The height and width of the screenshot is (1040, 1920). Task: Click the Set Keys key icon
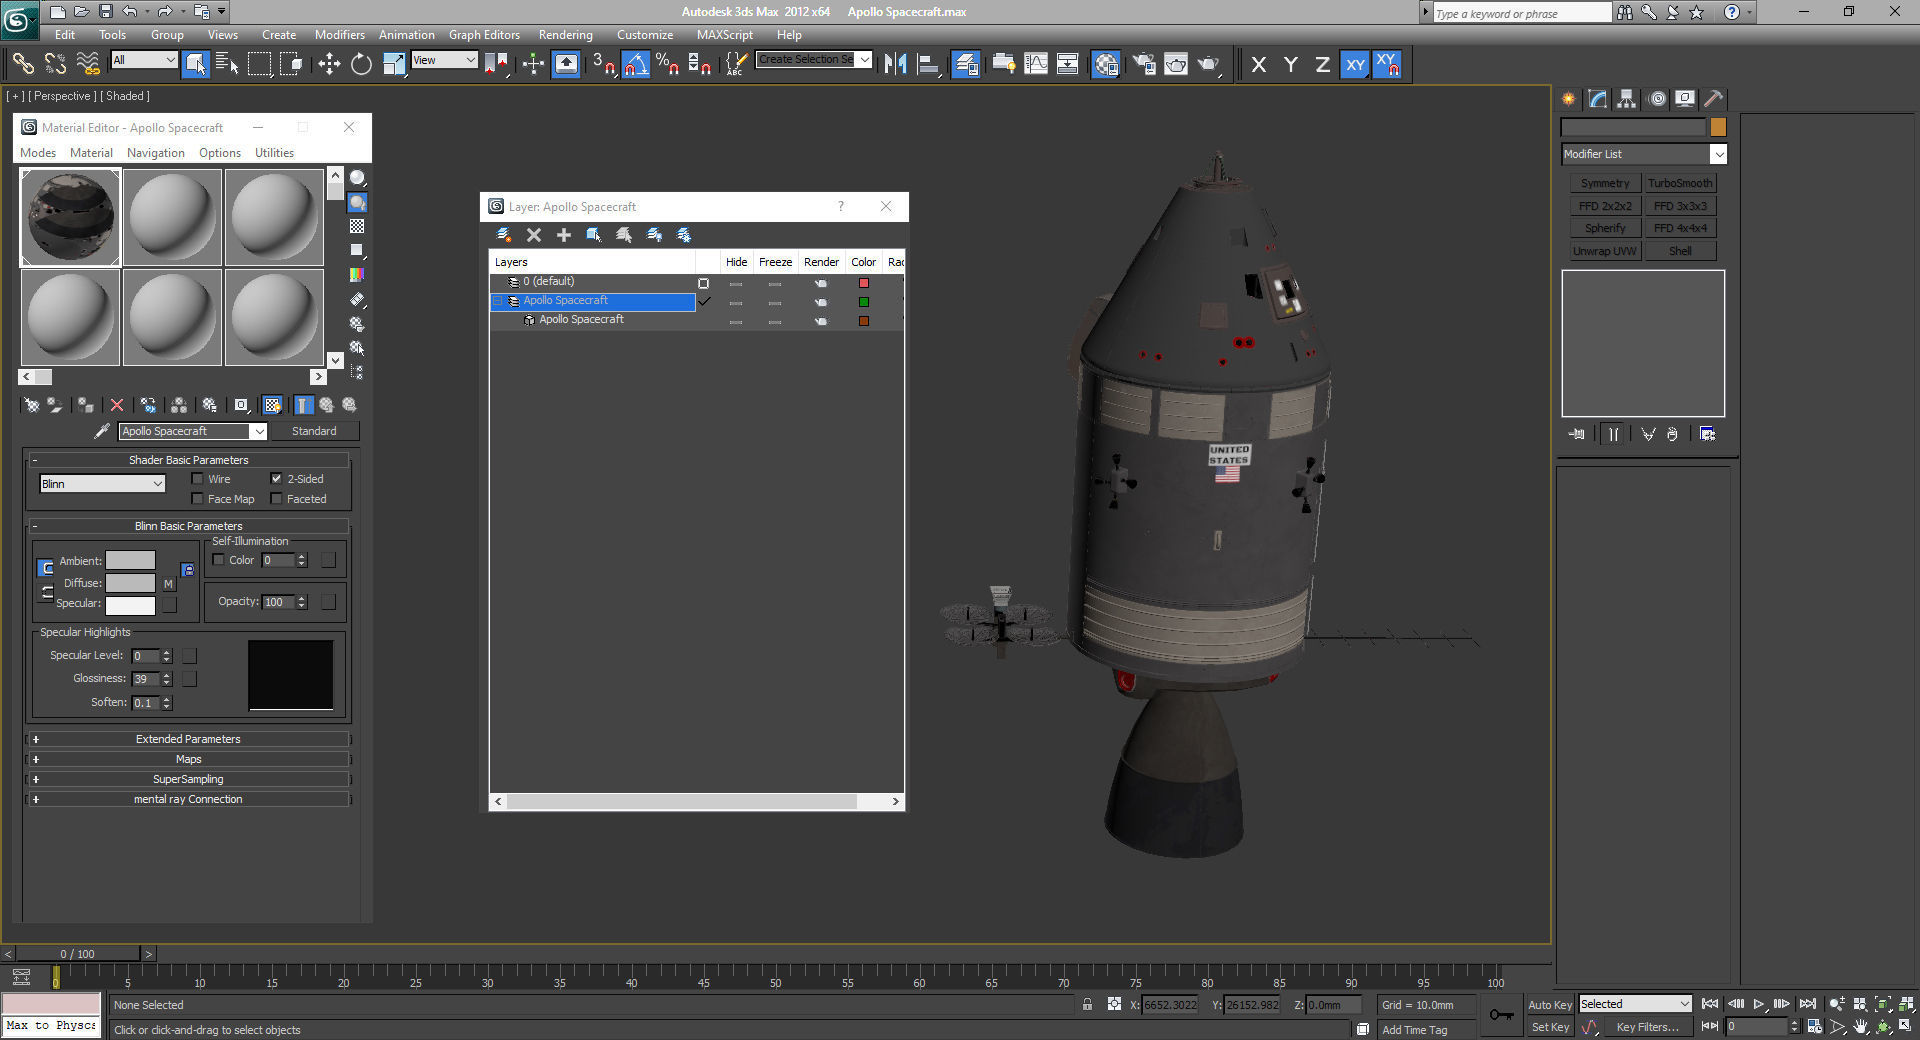[1501, 1015]
